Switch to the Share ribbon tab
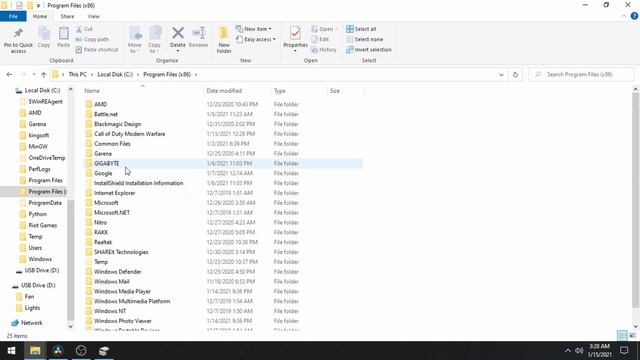 tap(67, 16)
